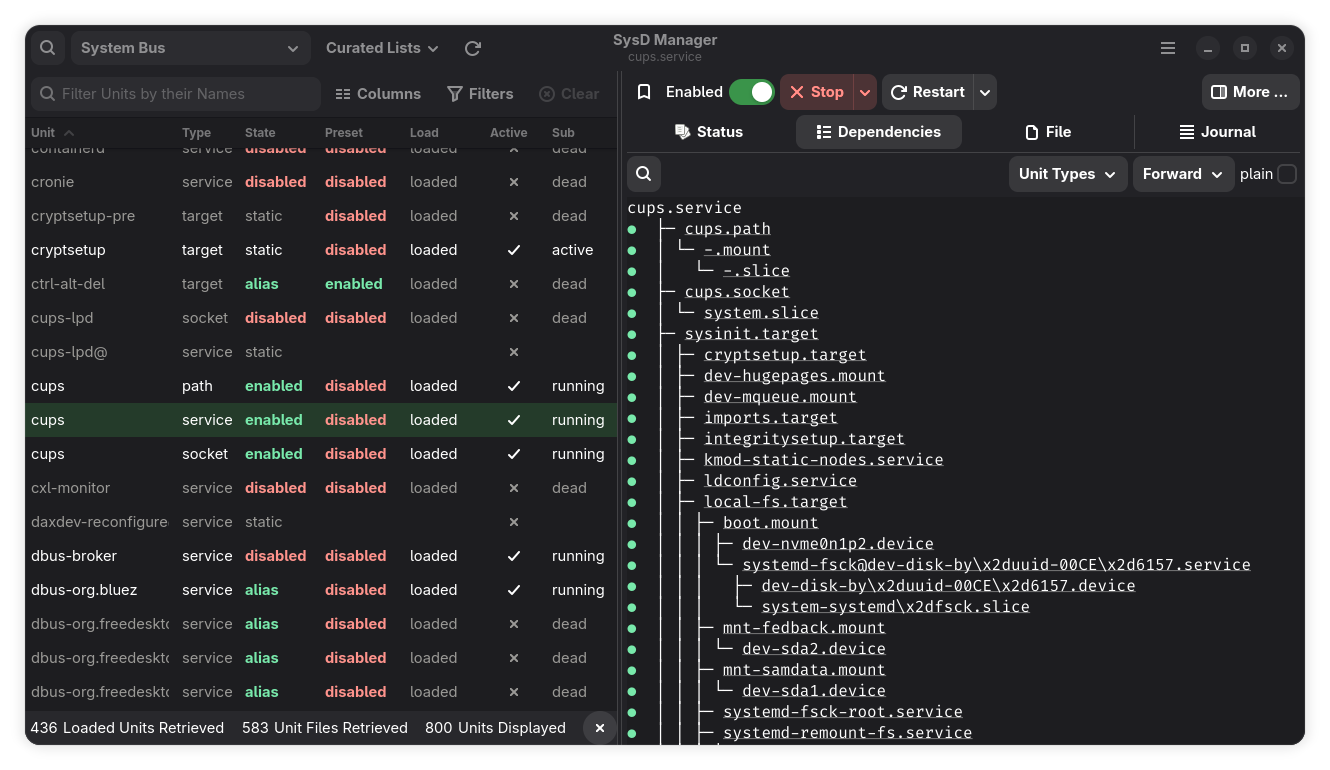Check the plain checkbox

tap(1287, 174)
